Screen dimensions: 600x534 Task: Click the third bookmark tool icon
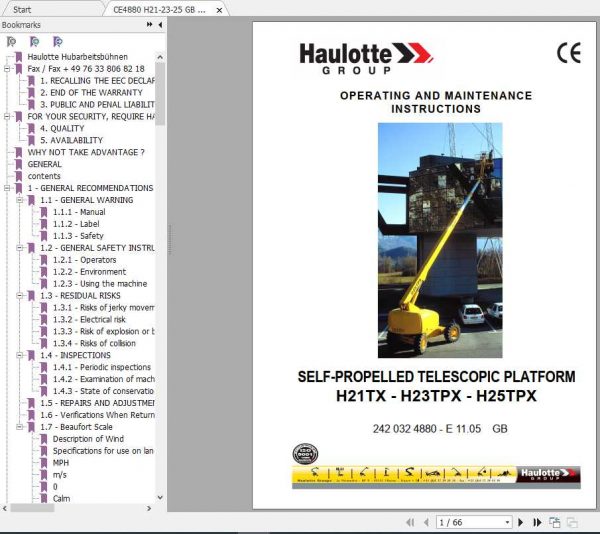(57, 42)
